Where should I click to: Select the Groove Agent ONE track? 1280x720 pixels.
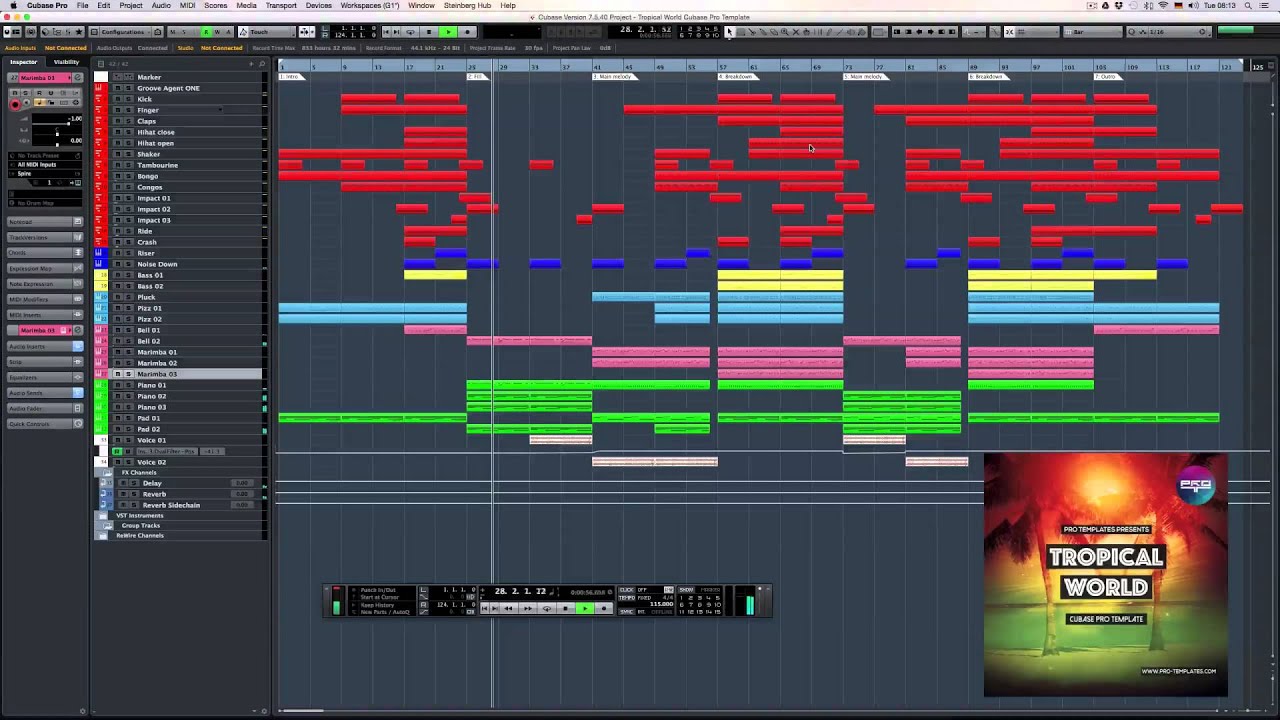point(168,88)
